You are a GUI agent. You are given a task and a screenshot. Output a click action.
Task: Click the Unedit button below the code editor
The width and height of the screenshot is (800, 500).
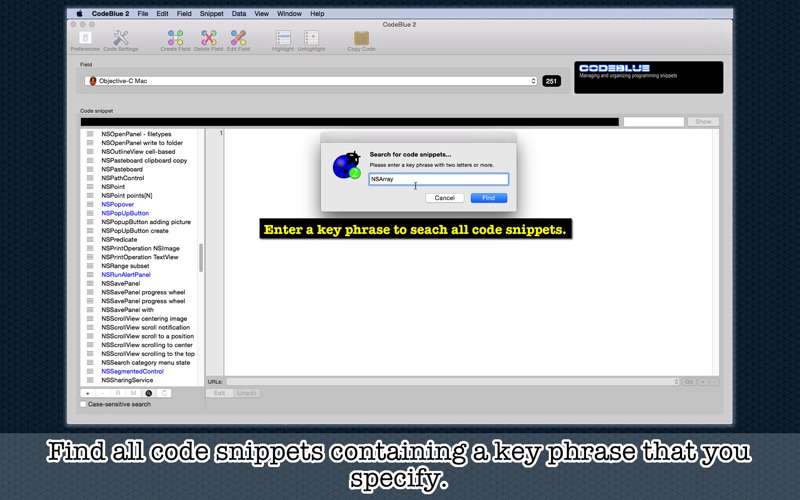[x=247, y=393]
